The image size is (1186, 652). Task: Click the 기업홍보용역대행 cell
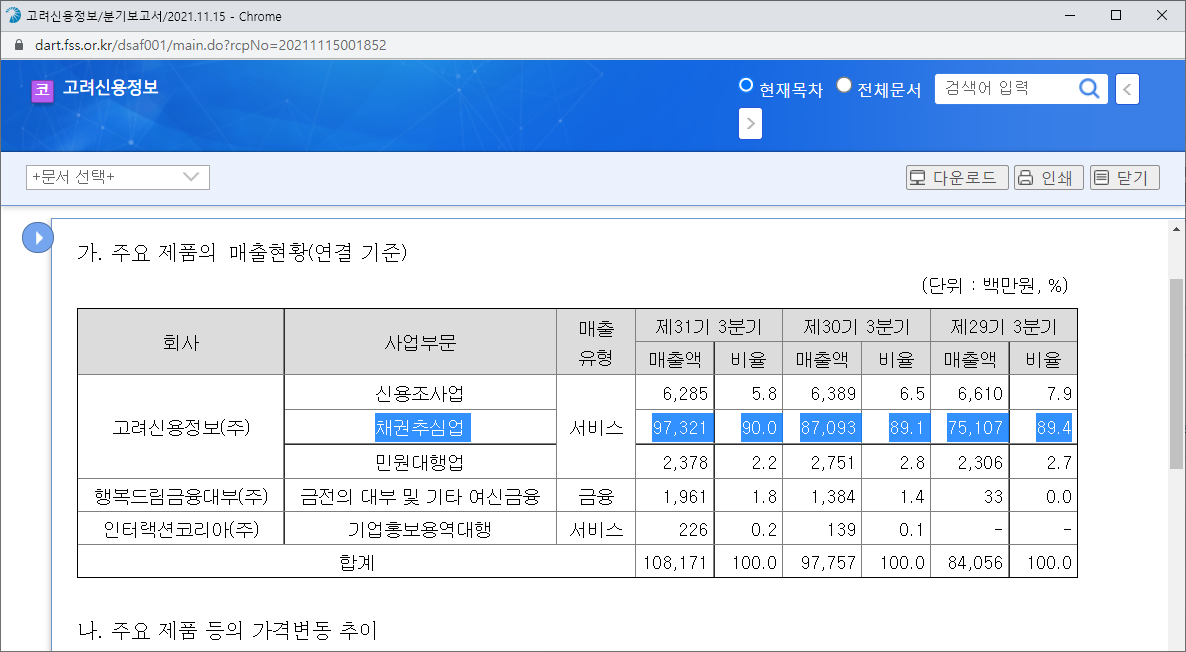[x=420, y=529]
